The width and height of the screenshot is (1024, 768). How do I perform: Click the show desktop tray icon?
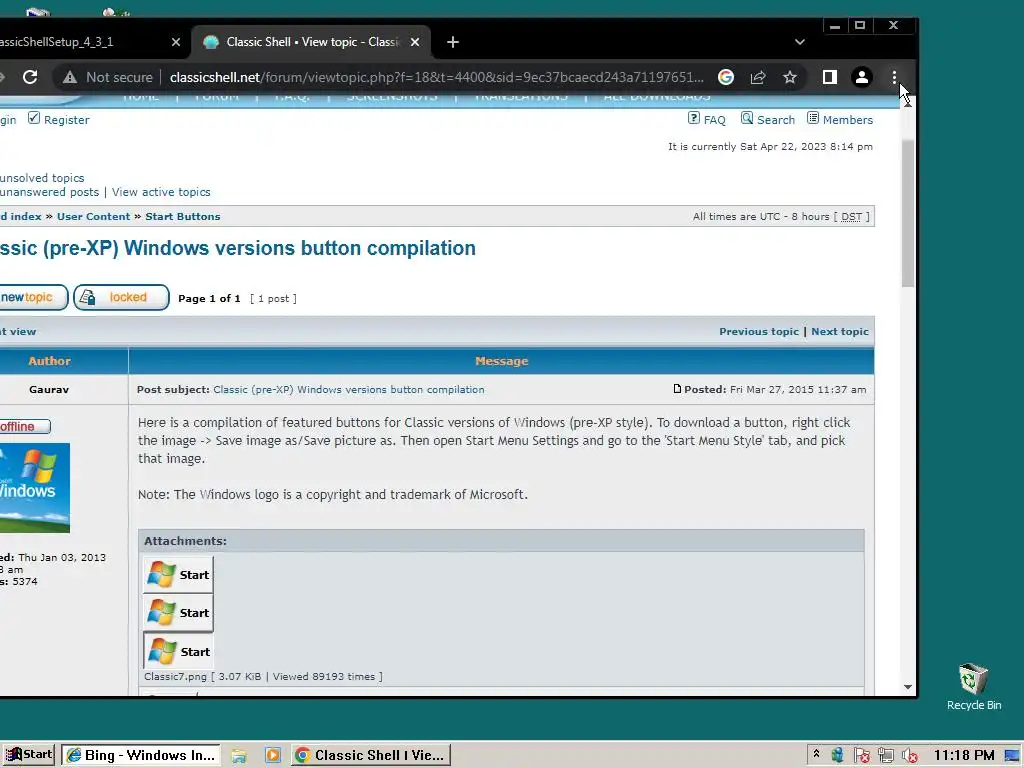pos(1012,756)
